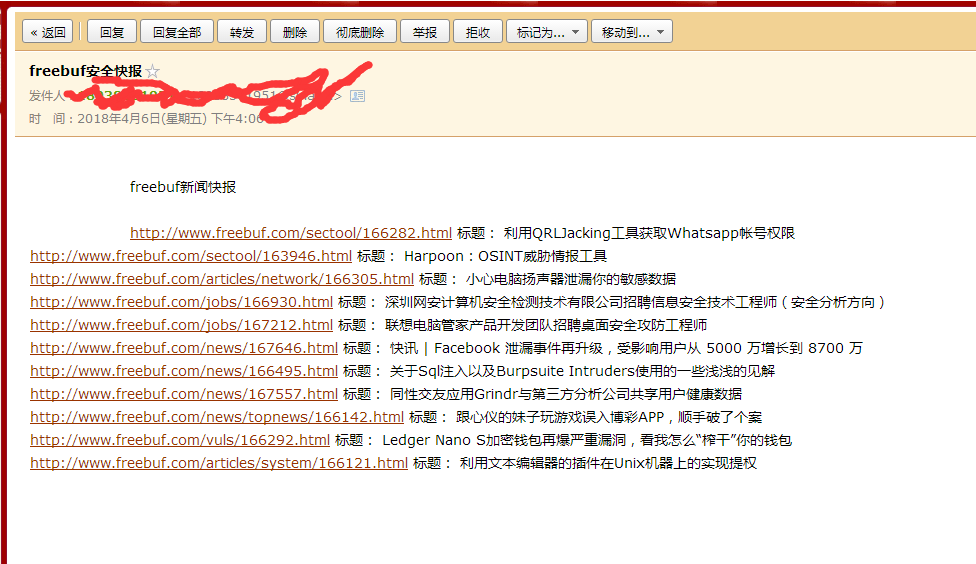Screen dimensions: 976x564
Task: Click title 小心电脑扬声器泄漏你的敏感数据
Action: pyautogui.click(x=571, y=279)
